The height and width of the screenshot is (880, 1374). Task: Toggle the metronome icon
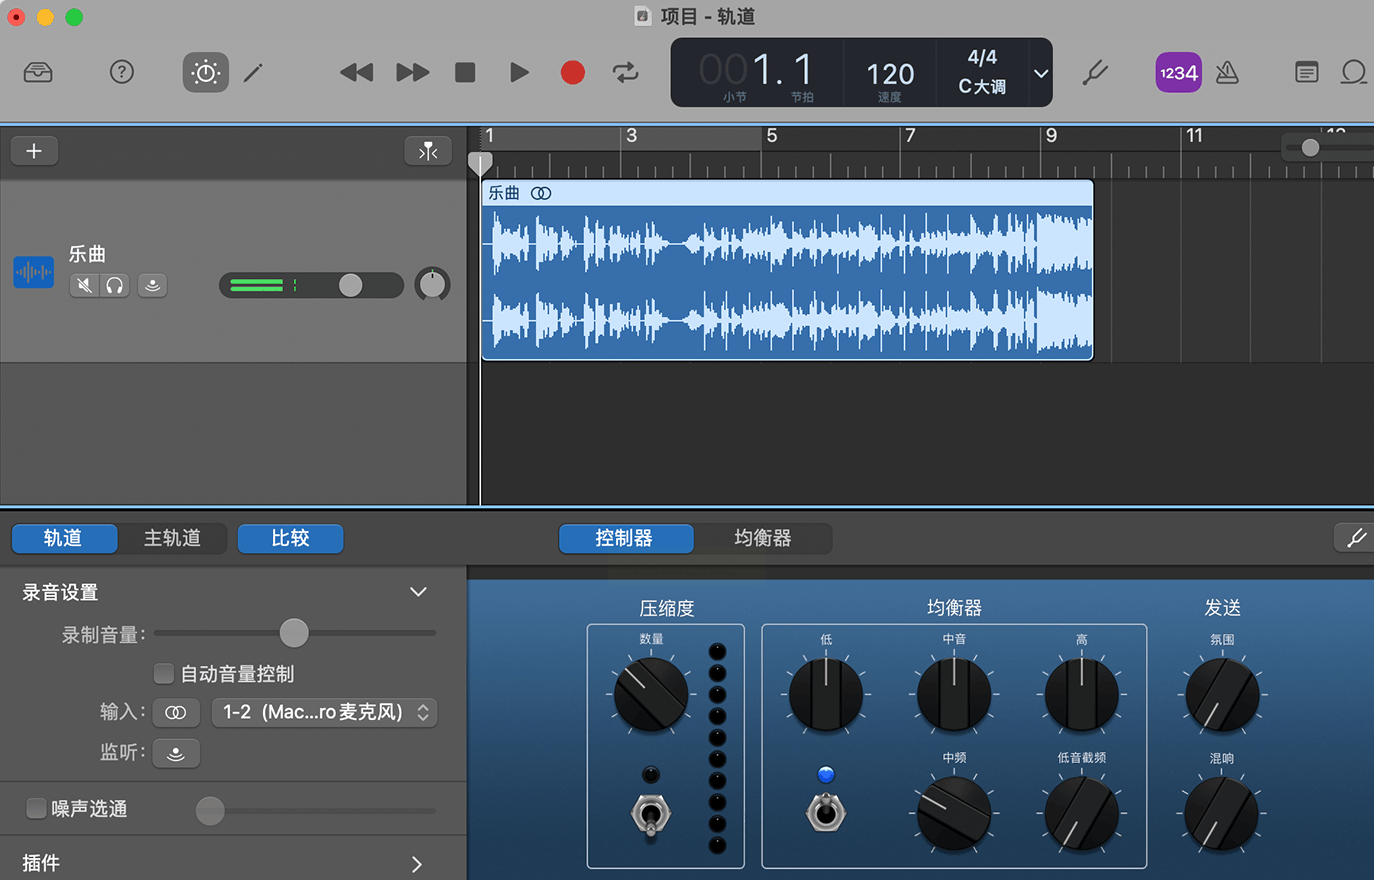(1227, 72)
